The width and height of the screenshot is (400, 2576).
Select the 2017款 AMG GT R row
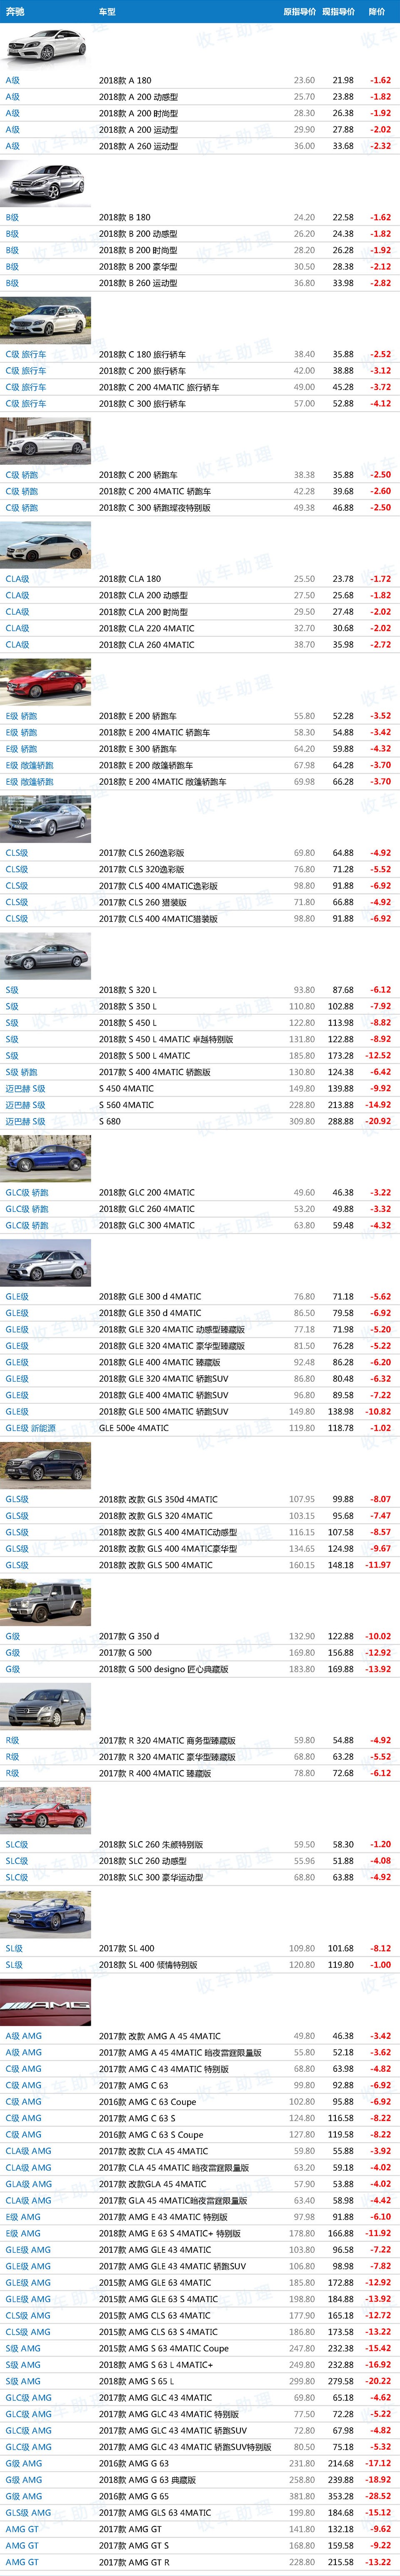point(200,2562)
